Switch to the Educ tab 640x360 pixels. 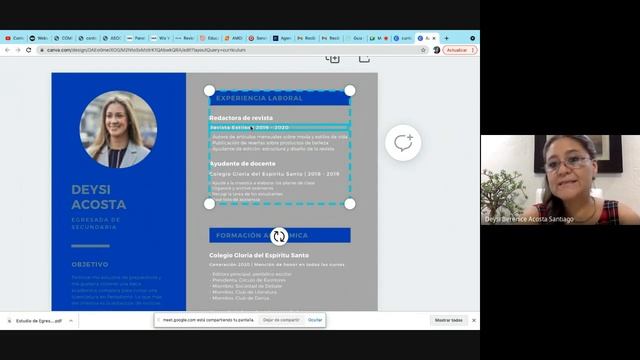coord(209,38)
